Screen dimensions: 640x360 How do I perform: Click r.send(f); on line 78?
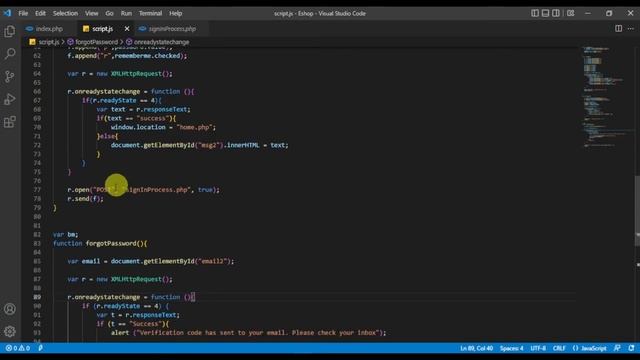(x=85, y=199)
